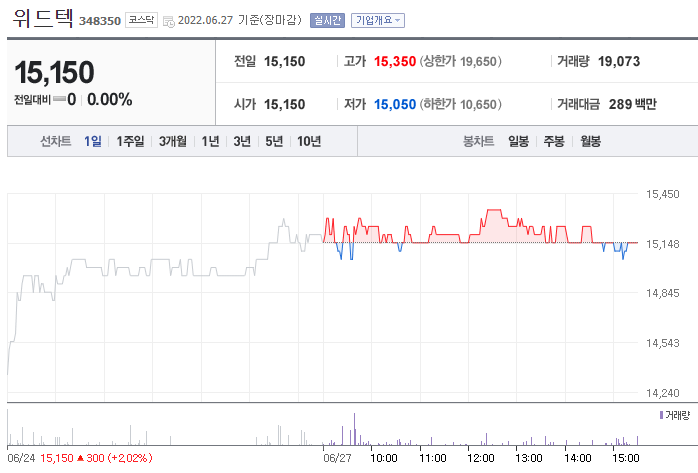Click the 14,240 y-axis label
The width and height of the screenshot is (698, 473).
(x=662, y=393)
